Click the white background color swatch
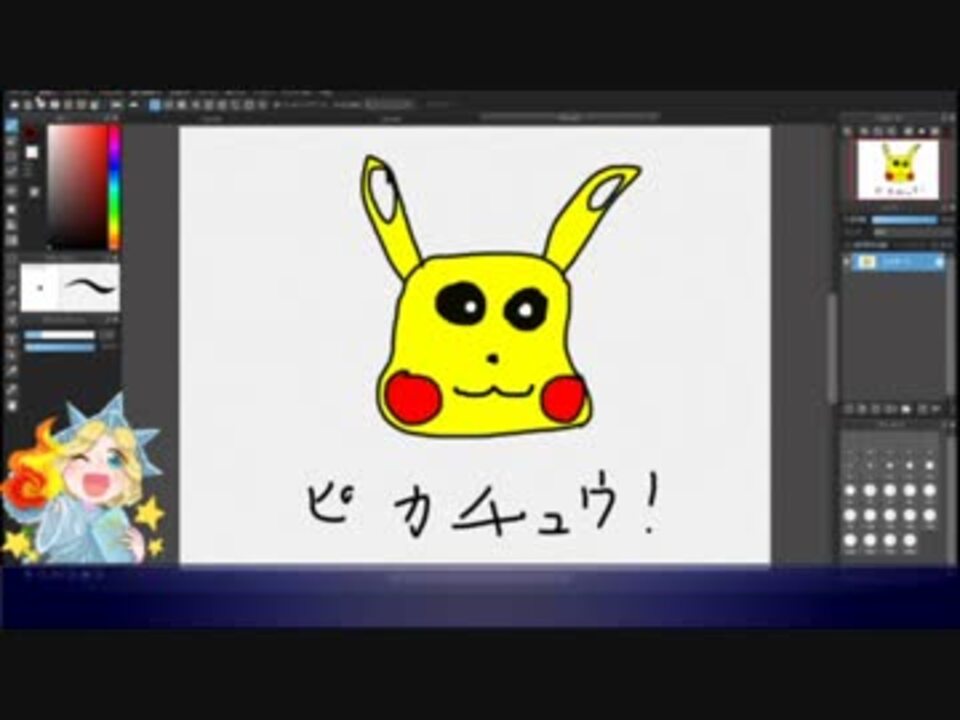The image size is (960, 720). (32, 152)
